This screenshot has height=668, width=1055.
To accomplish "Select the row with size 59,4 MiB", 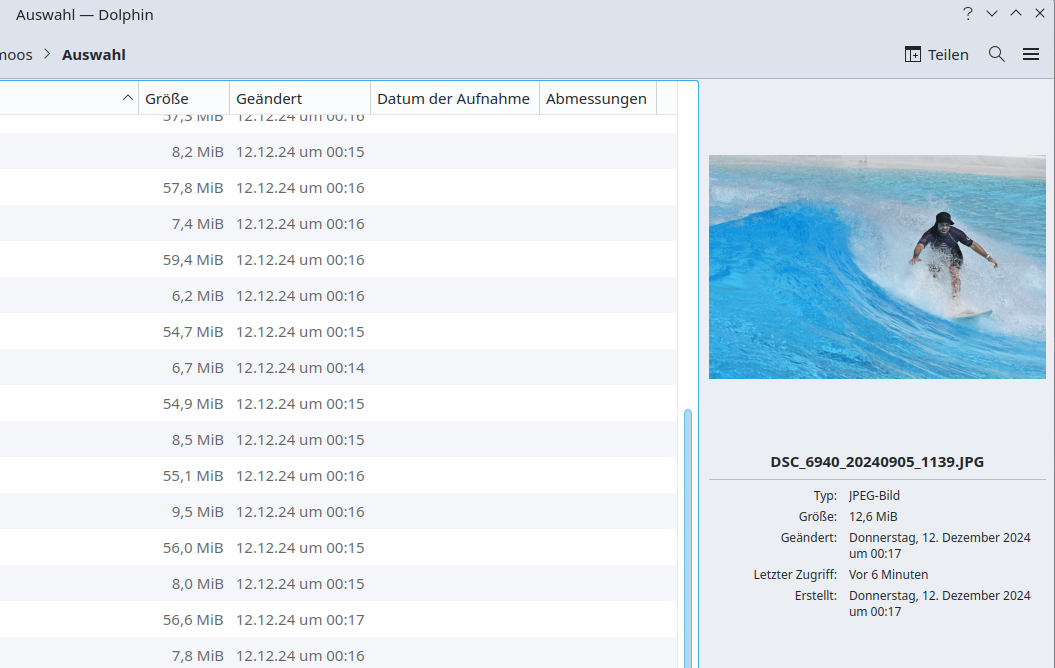I will click(x=338, y=260).
